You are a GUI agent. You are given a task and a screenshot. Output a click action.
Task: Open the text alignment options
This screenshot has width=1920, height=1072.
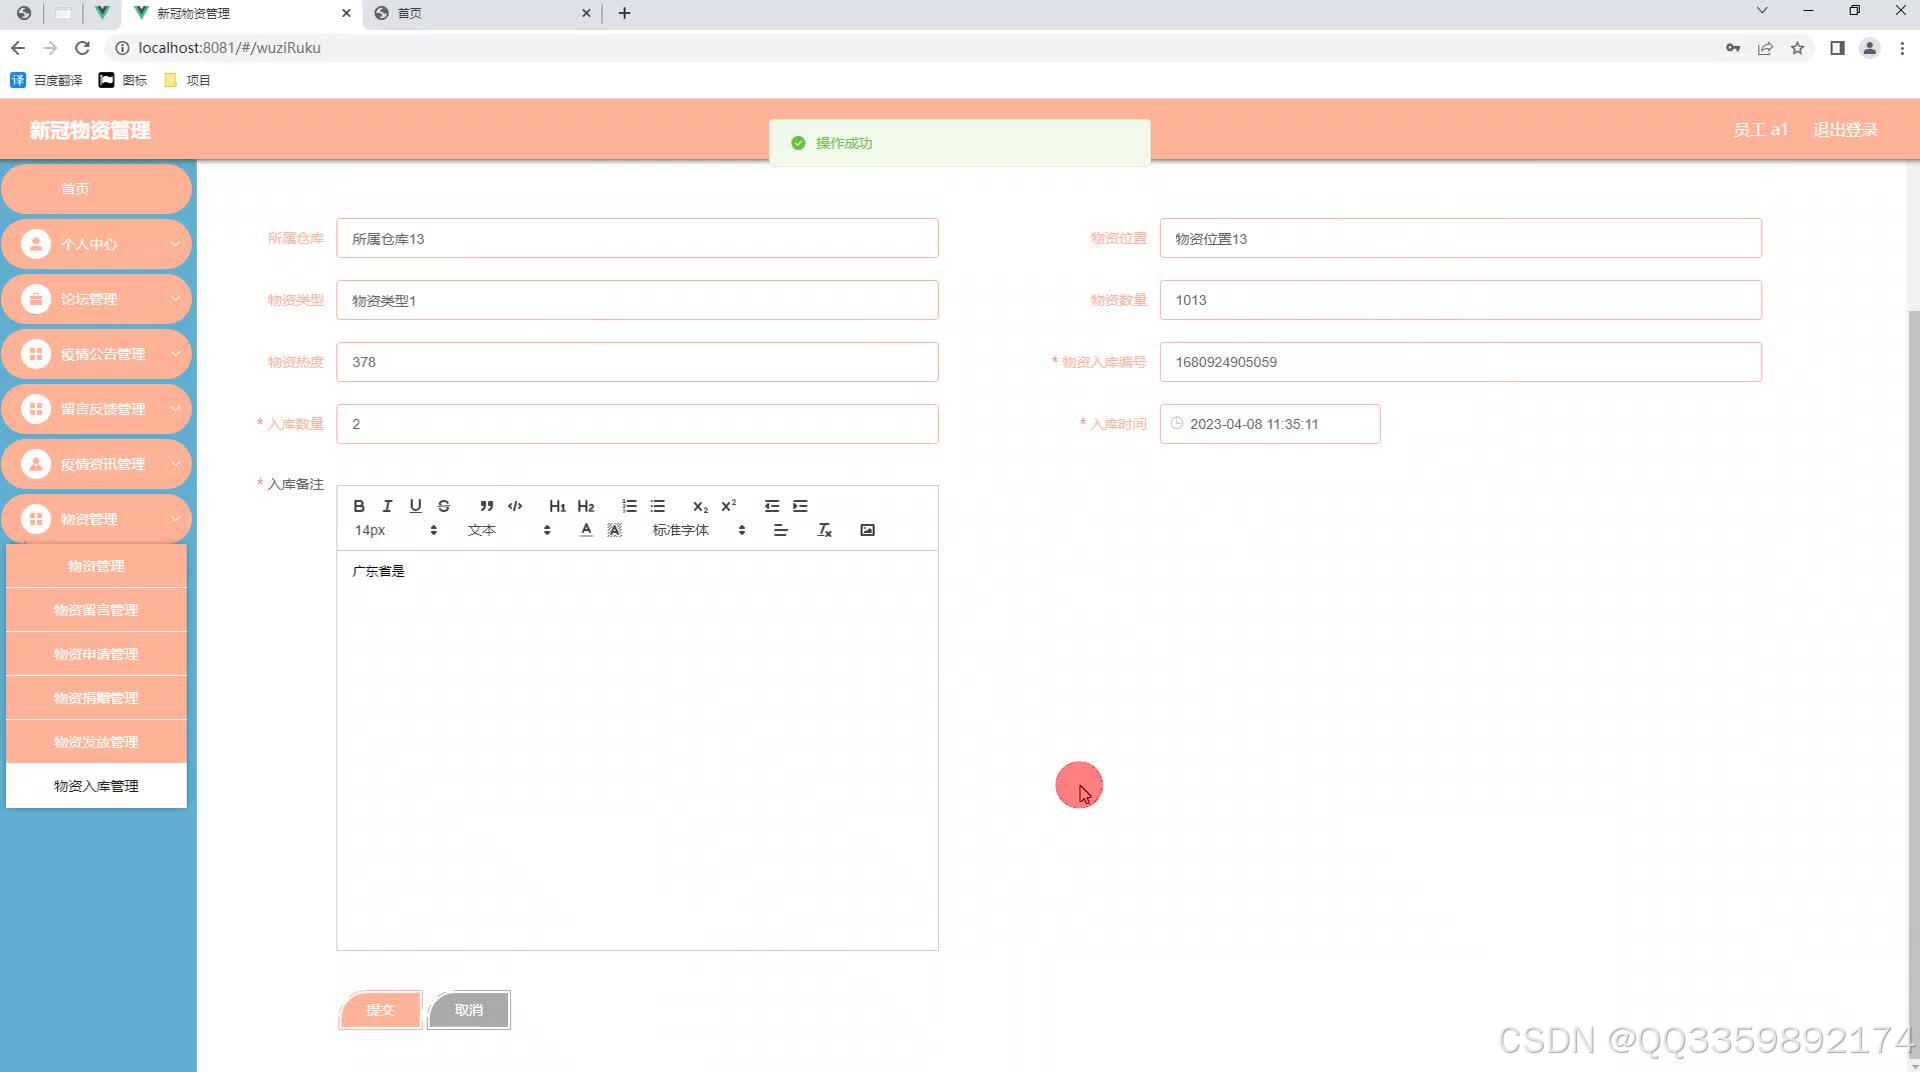click(x=781, y=530)
